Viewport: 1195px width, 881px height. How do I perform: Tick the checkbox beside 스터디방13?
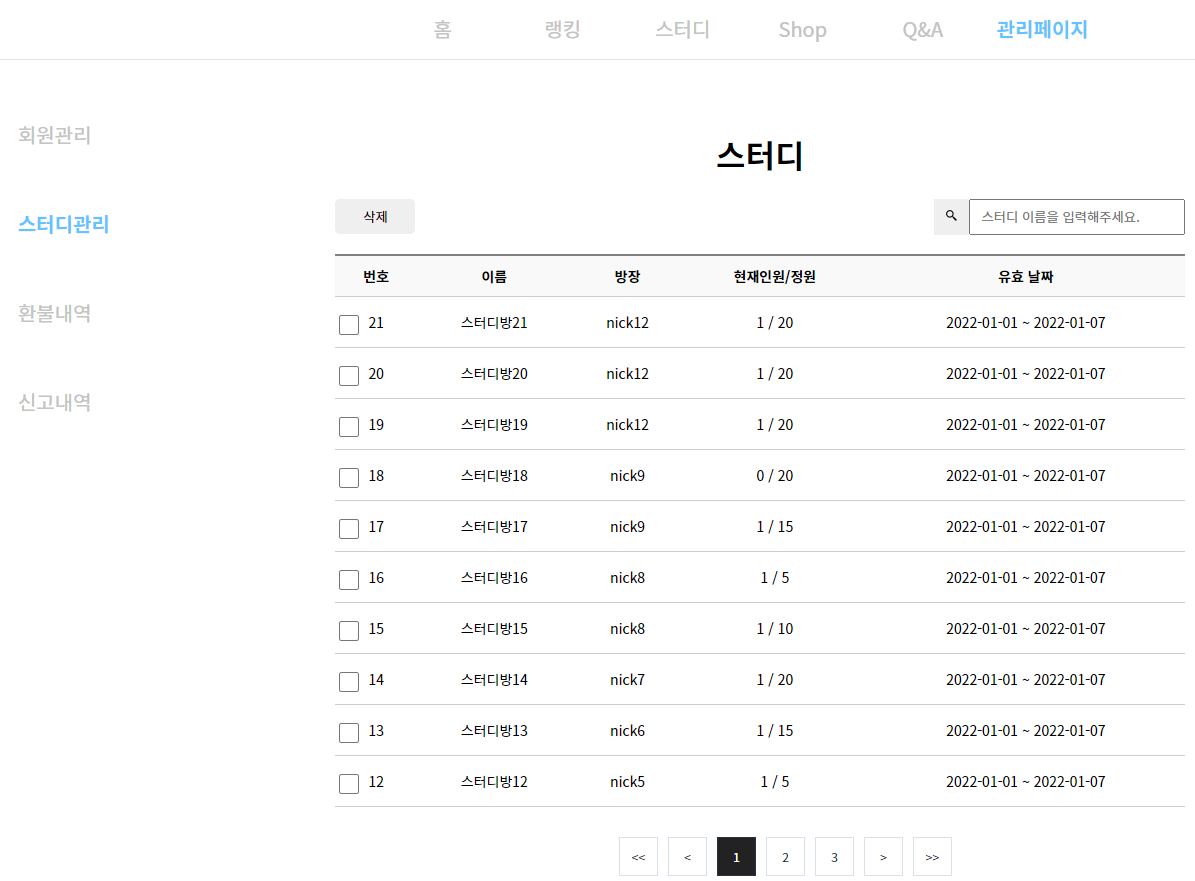click(x=348, y=732)
